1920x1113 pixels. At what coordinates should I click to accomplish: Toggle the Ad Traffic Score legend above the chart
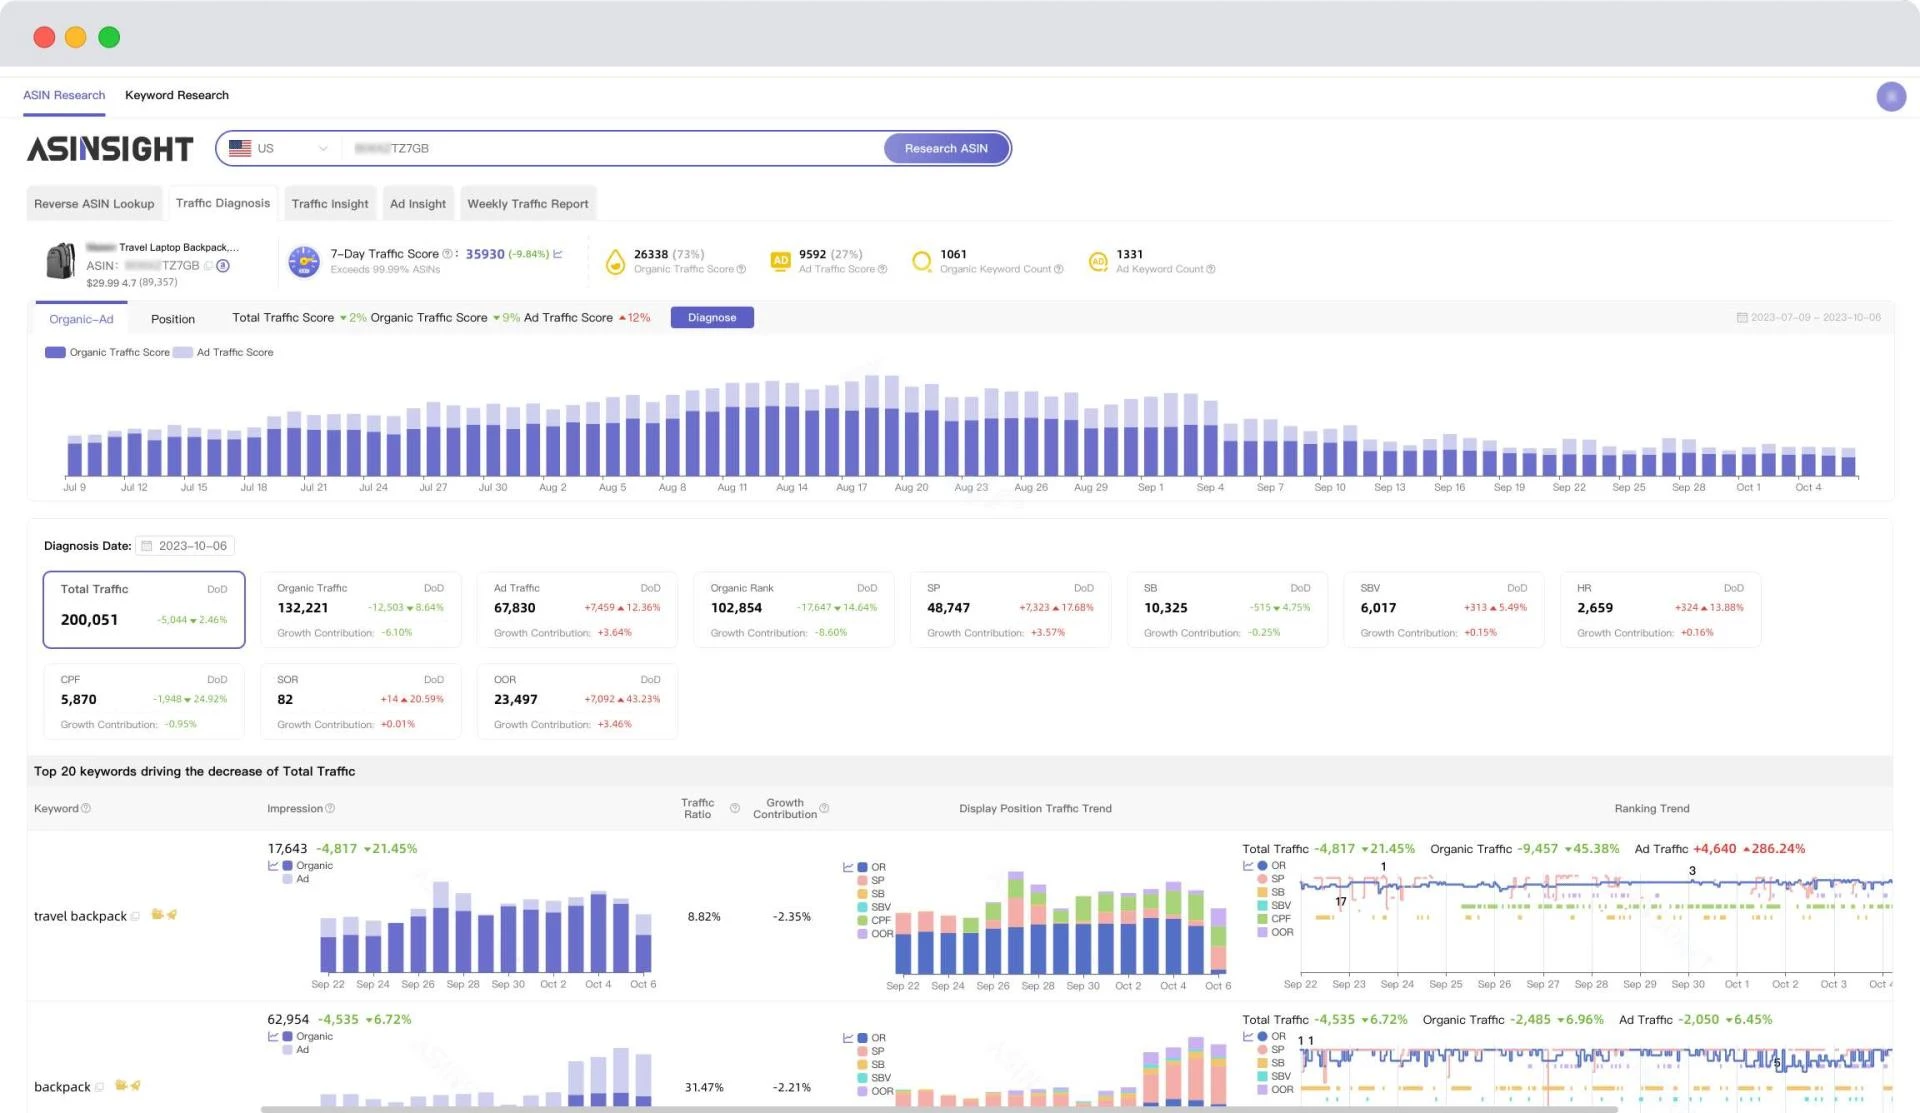tap(223, 352)
